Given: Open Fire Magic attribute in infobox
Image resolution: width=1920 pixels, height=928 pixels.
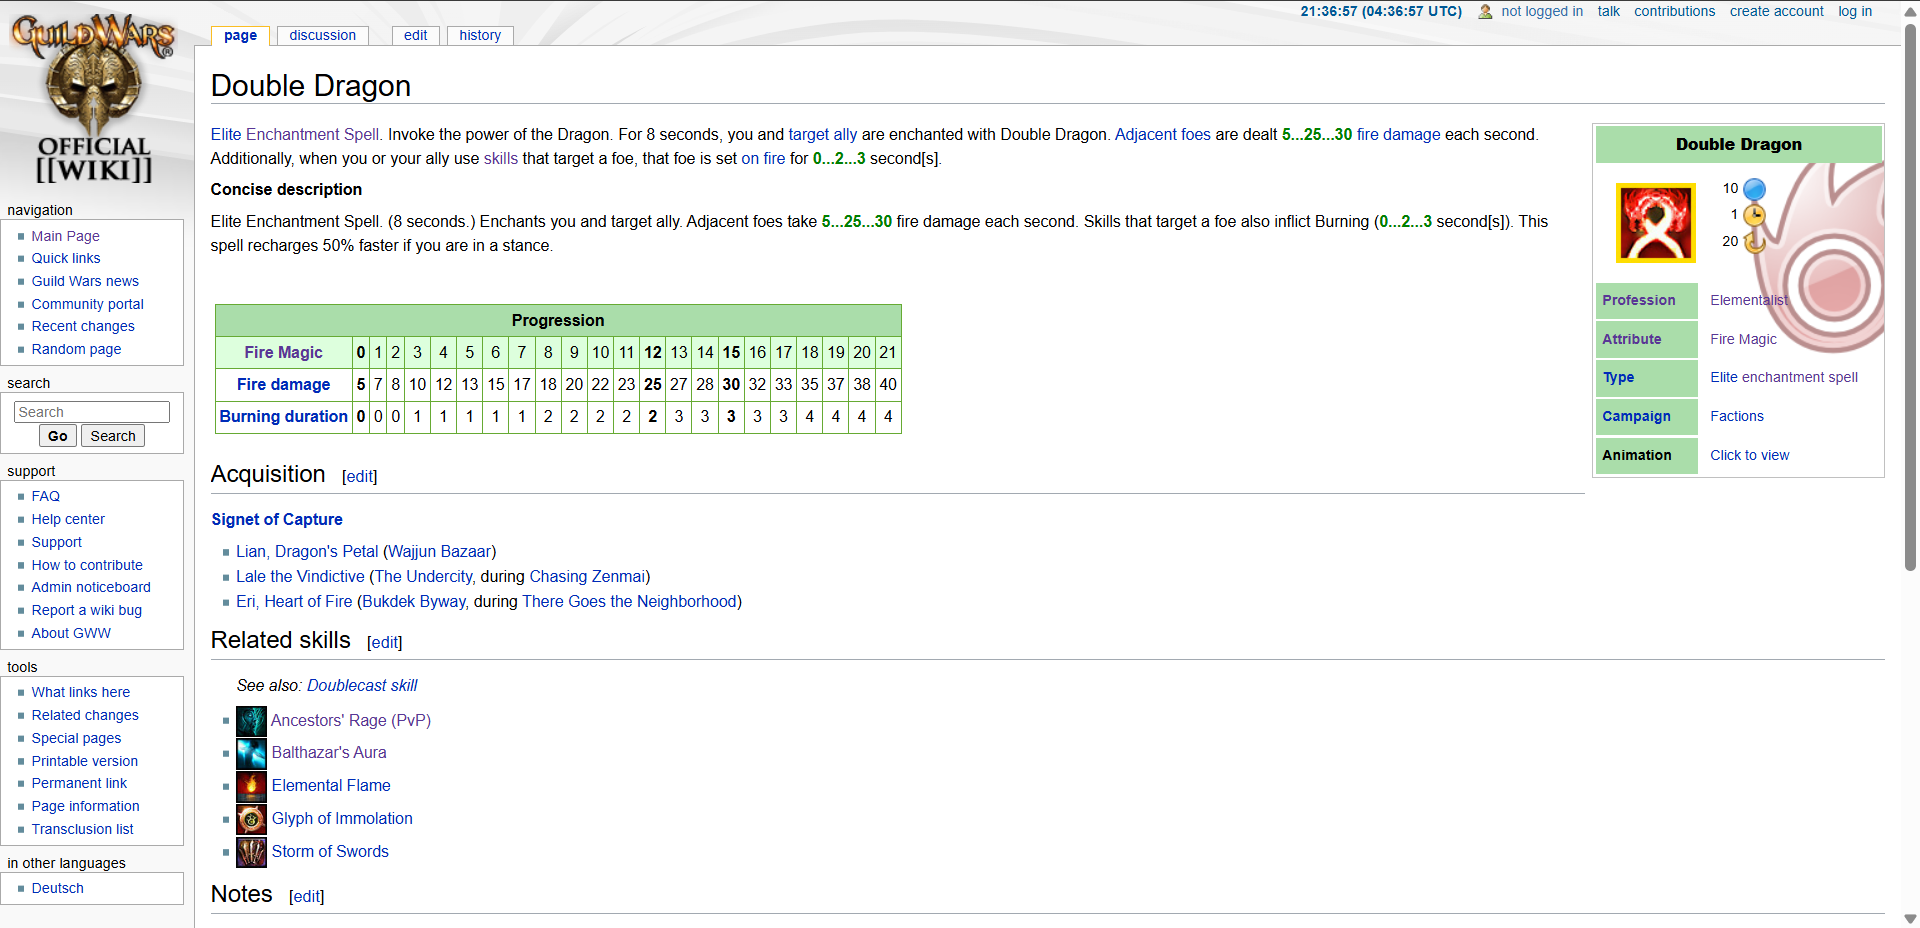Looking at the screenshot, I should pyautogui.click(x=1743, y=339).
